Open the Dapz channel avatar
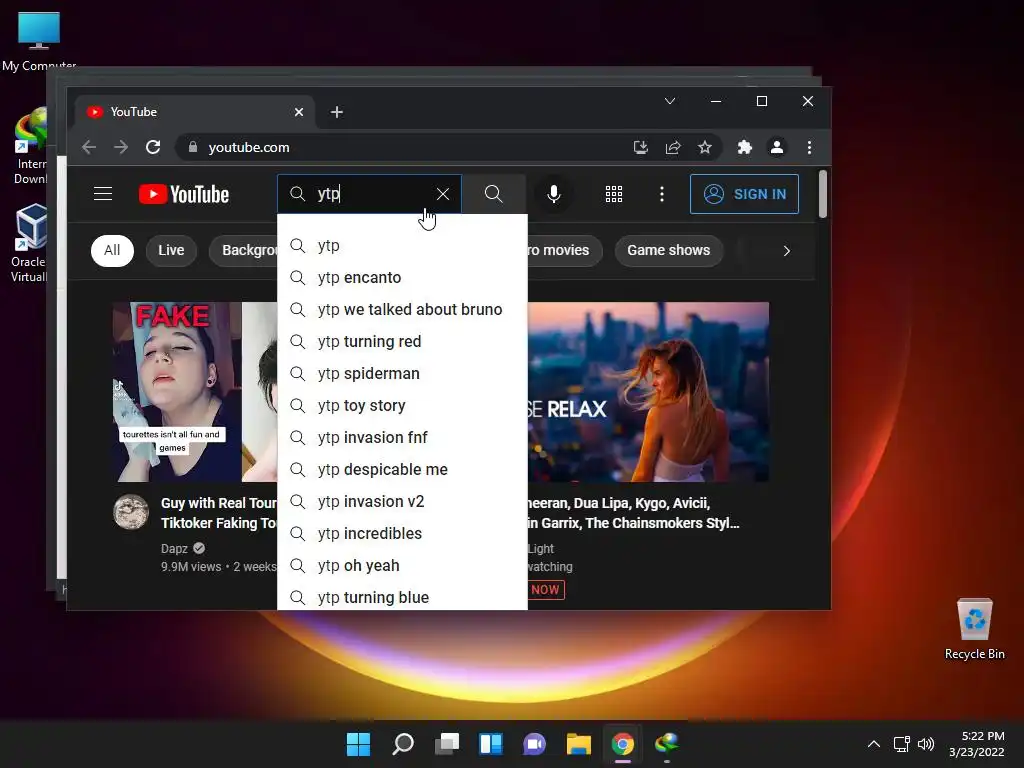This screenshot has height=768, width=1024. (131, 512)
